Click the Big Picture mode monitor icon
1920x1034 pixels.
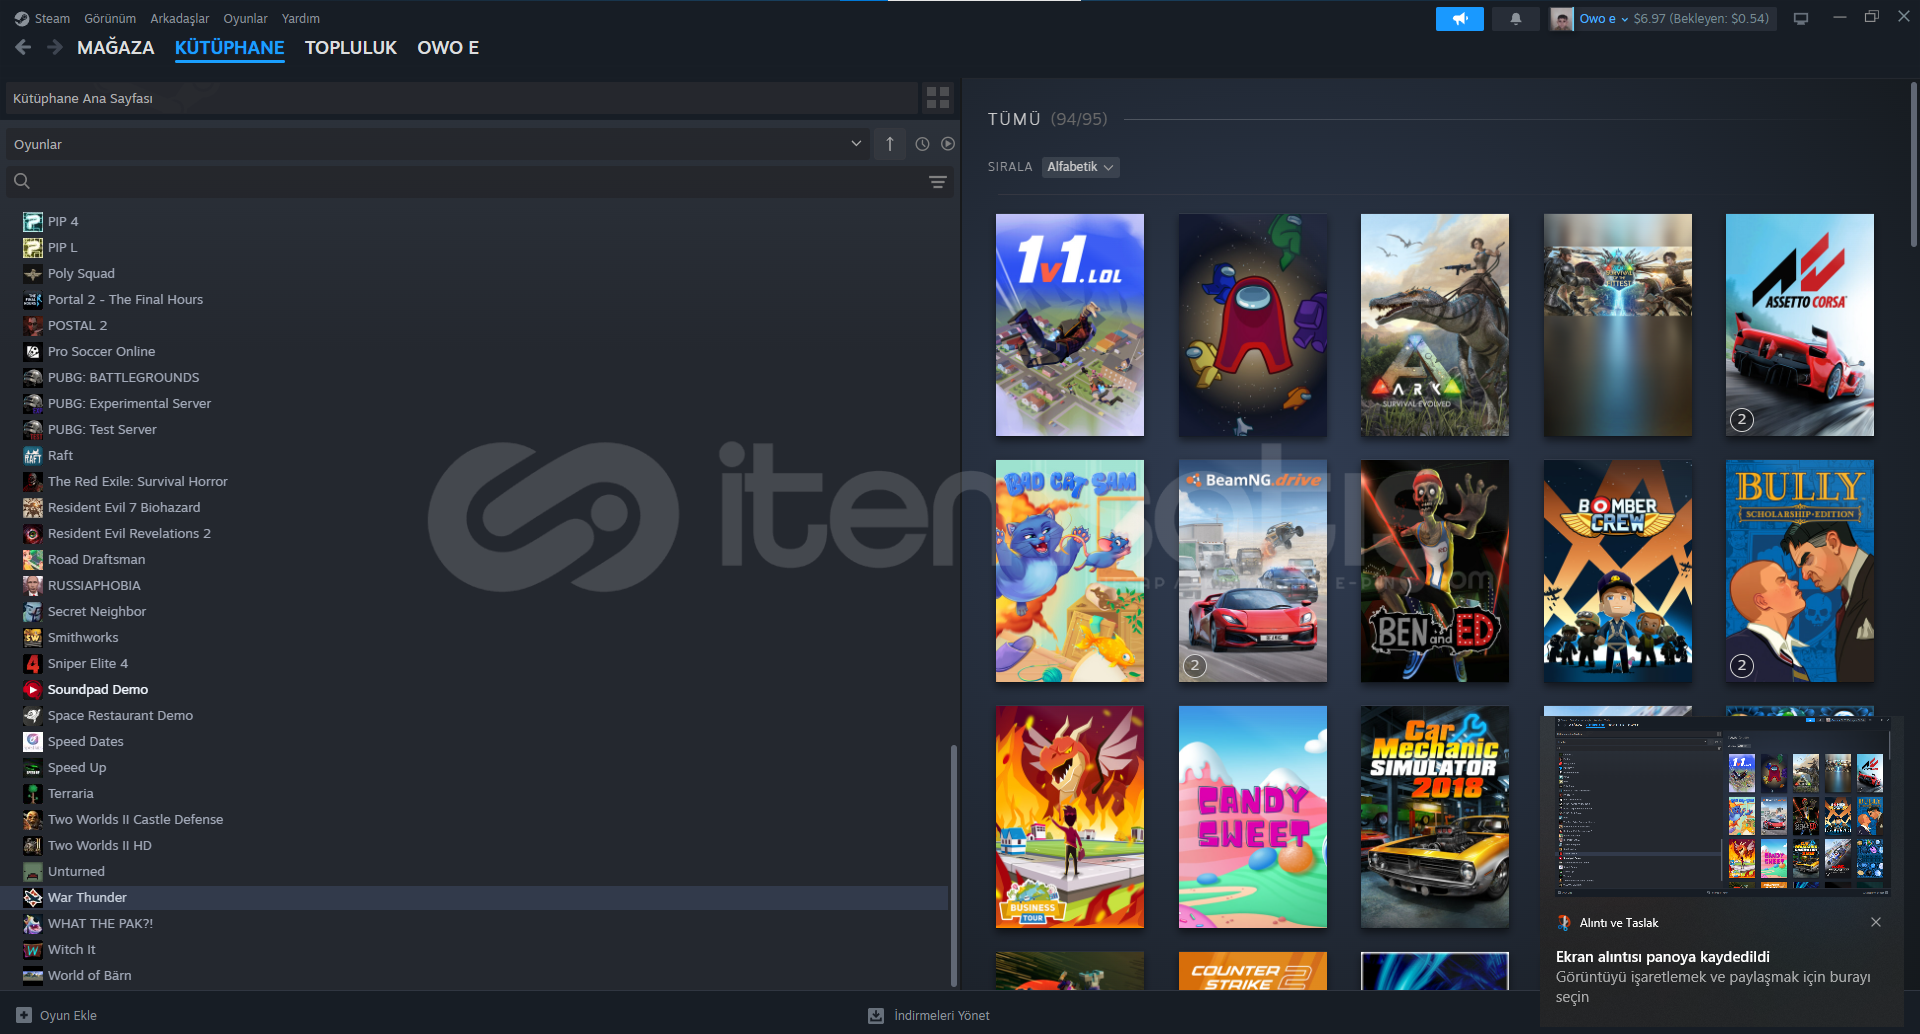1800,19
